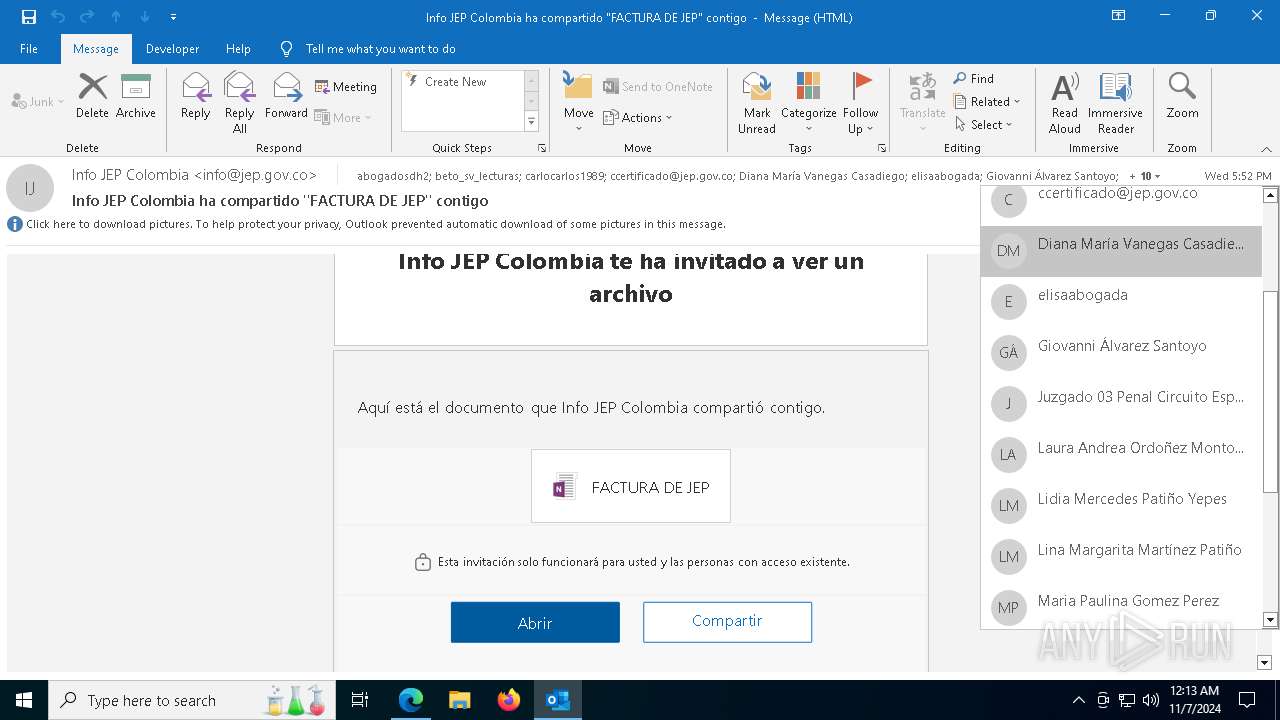Viewport: 1280px width, 720px height.
Task: Open Task View on the taskbar
Action: pyautogui.click(x=360, y=700)
